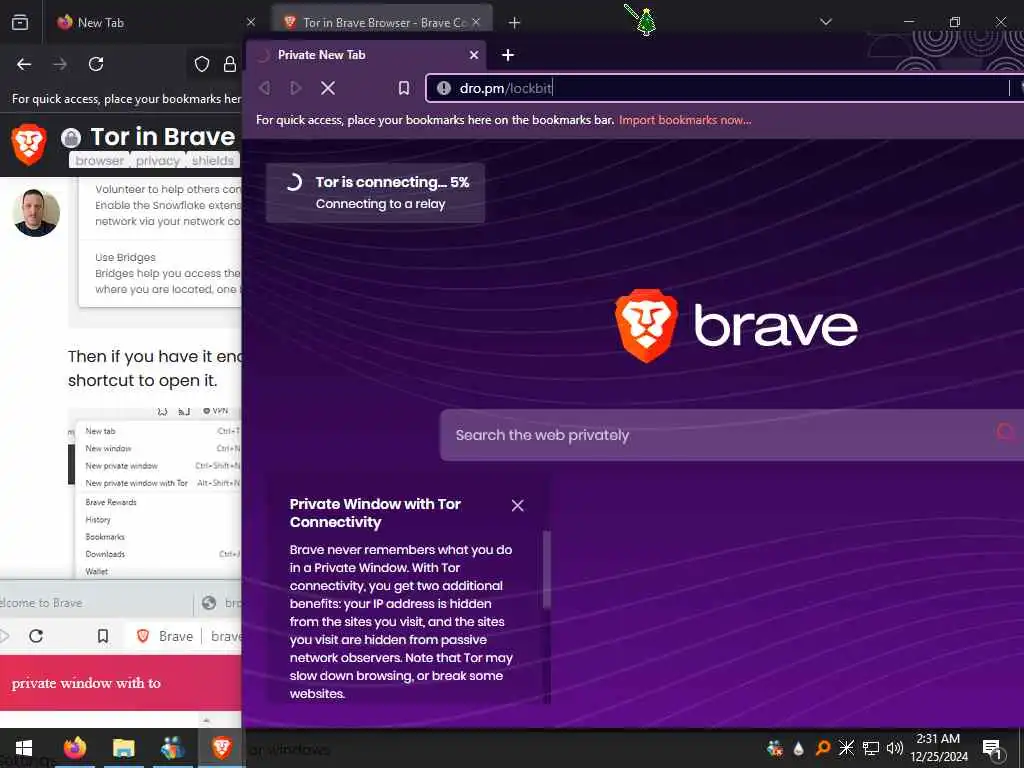Open the notification center in the taskbar
1024x768 pixels.
click(992, 749)
